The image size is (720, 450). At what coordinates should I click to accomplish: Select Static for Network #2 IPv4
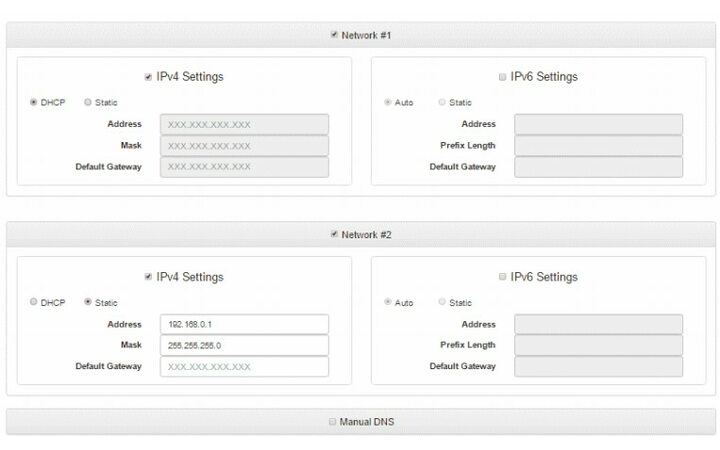(88, 302)
